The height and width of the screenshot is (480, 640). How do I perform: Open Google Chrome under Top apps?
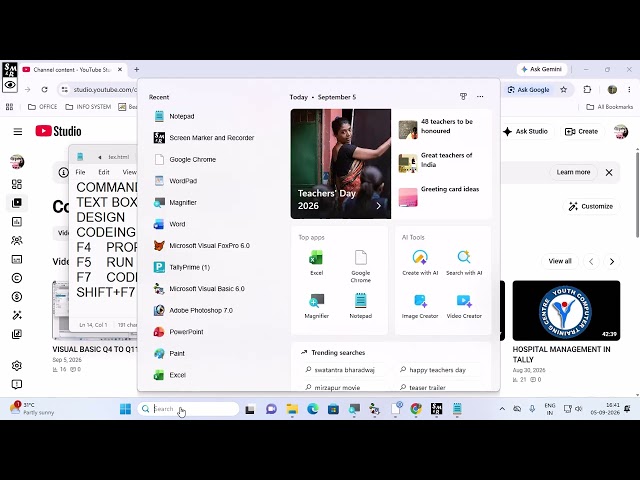click(360, 266)
